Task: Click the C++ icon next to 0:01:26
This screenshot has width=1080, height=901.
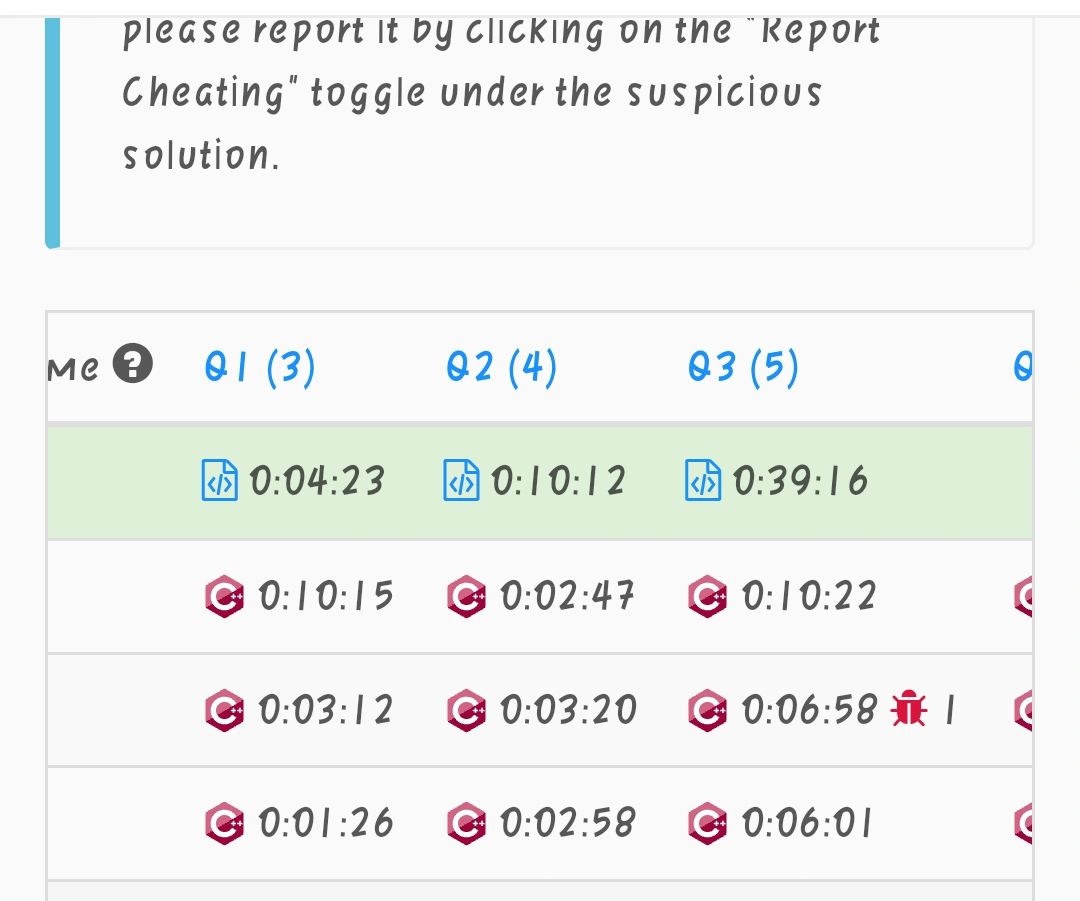Action: [225, 823]
